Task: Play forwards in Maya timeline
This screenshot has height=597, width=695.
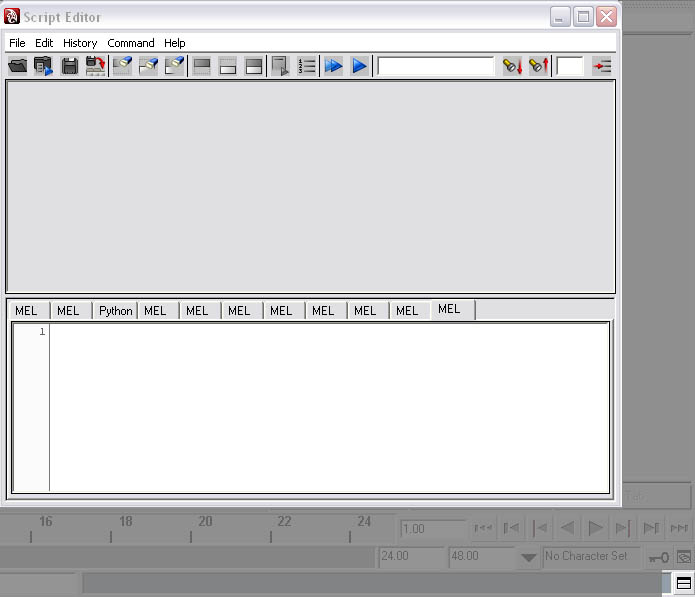Action: (595, 528)
